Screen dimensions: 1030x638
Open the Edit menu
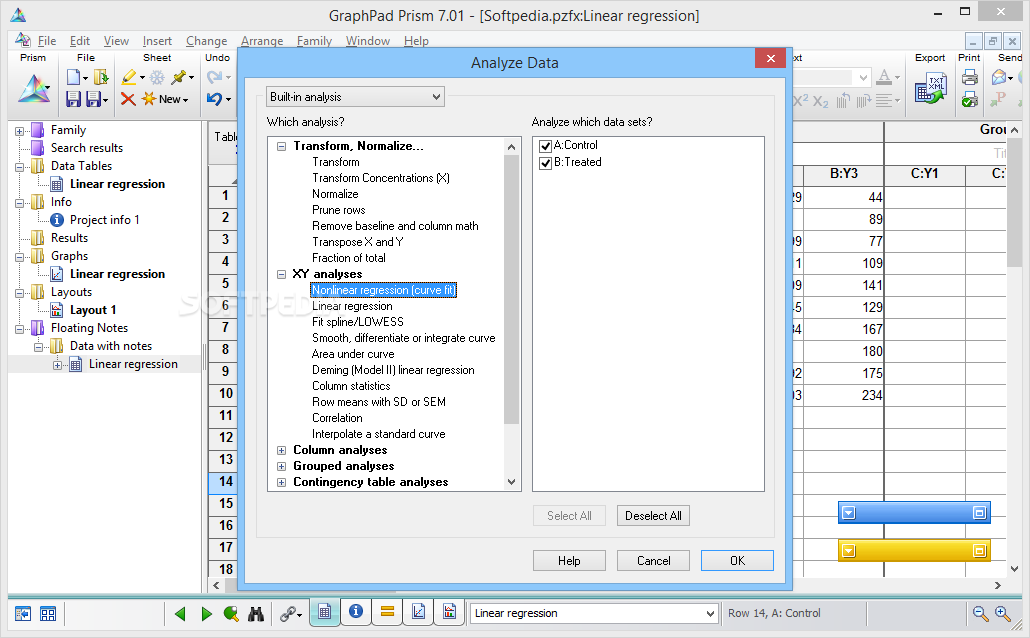point(80,41)
